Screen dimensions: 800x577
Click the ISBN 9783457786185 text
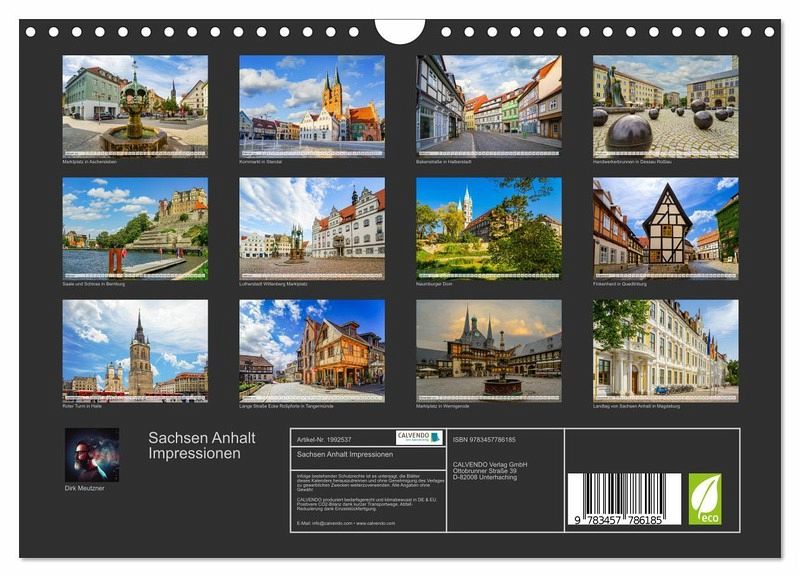coord(484,439)
